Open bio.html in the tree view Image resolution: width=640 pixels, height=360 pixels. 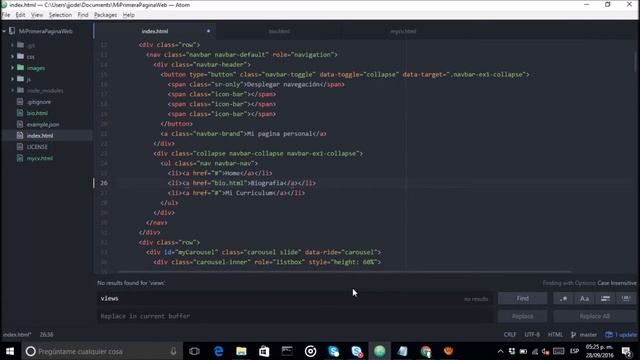pos(37,113)
